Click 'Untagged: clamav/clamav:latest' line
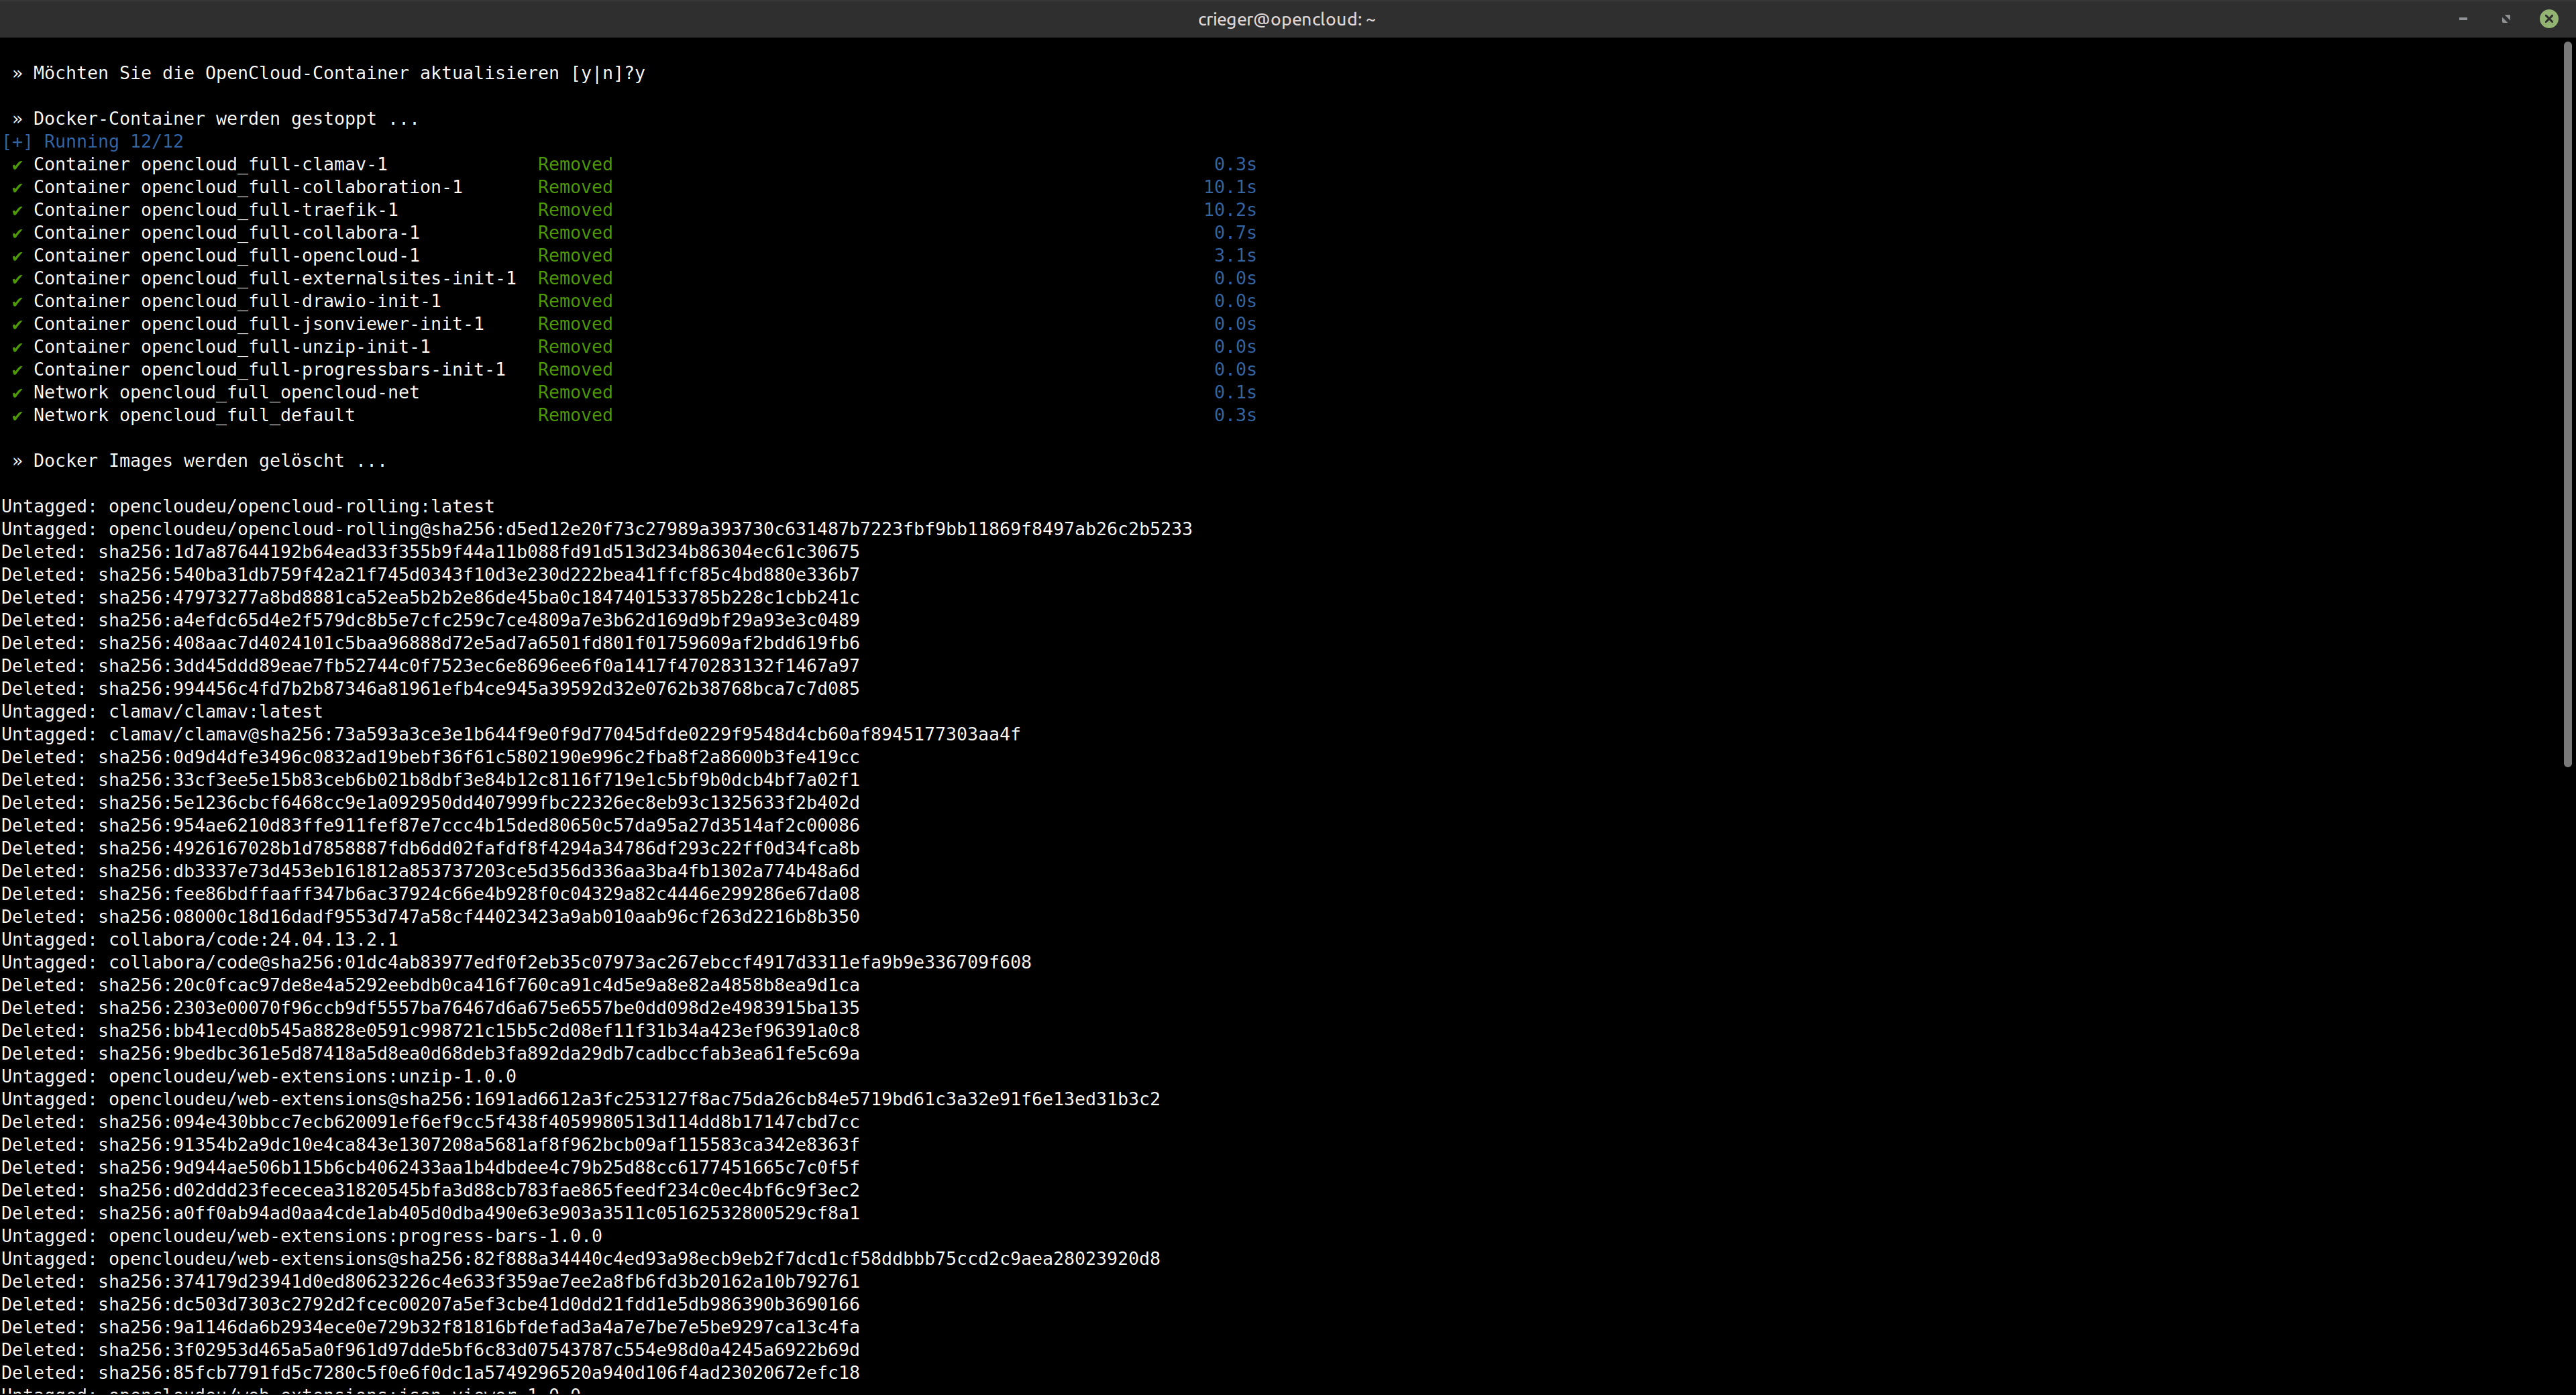Screen dimensions: 2576x1395 point(162,712)
